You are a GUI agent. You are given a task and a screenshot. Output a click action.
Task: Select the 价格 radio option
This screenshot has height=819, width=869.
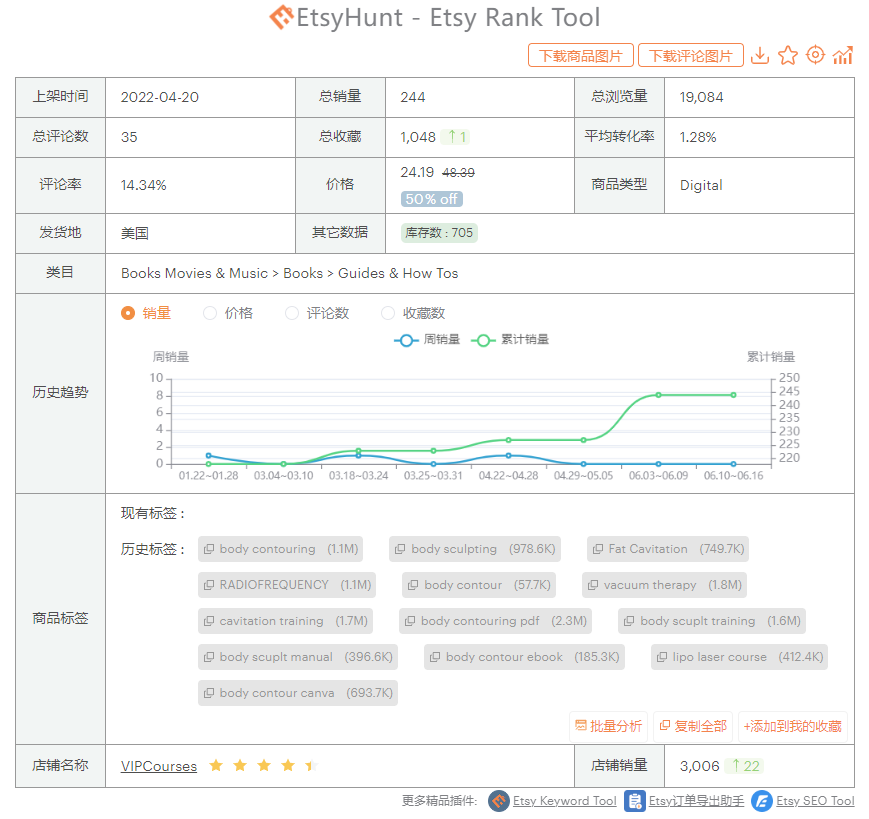(210, 313)
